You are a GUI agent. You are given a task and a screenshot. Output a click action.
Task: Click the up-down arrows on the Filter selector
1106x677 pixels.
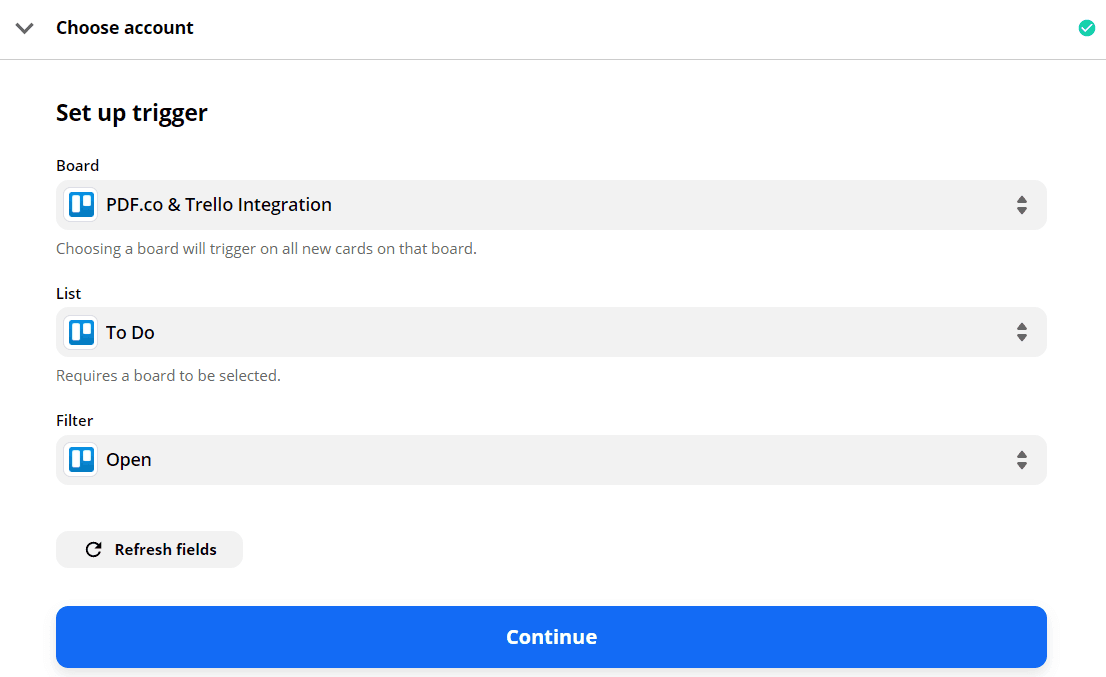(1022, 459)
